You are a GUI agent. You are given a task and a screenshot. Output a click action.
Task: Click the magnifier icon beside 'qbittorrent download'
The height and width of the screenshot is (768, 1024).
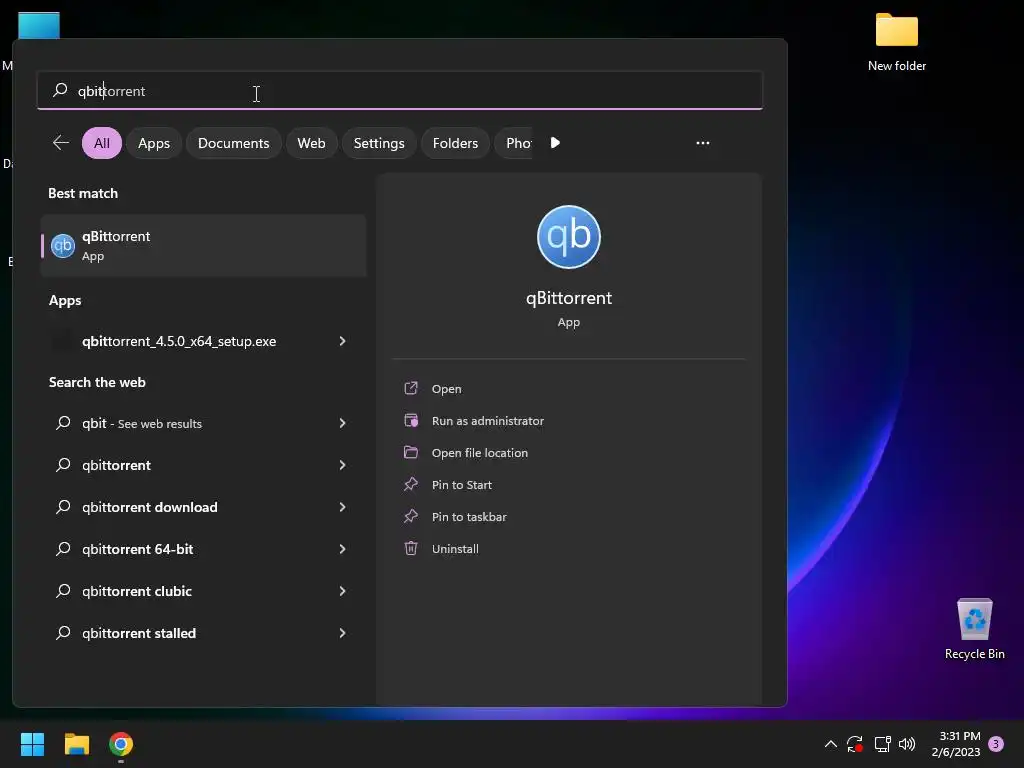tap(63, 507)
